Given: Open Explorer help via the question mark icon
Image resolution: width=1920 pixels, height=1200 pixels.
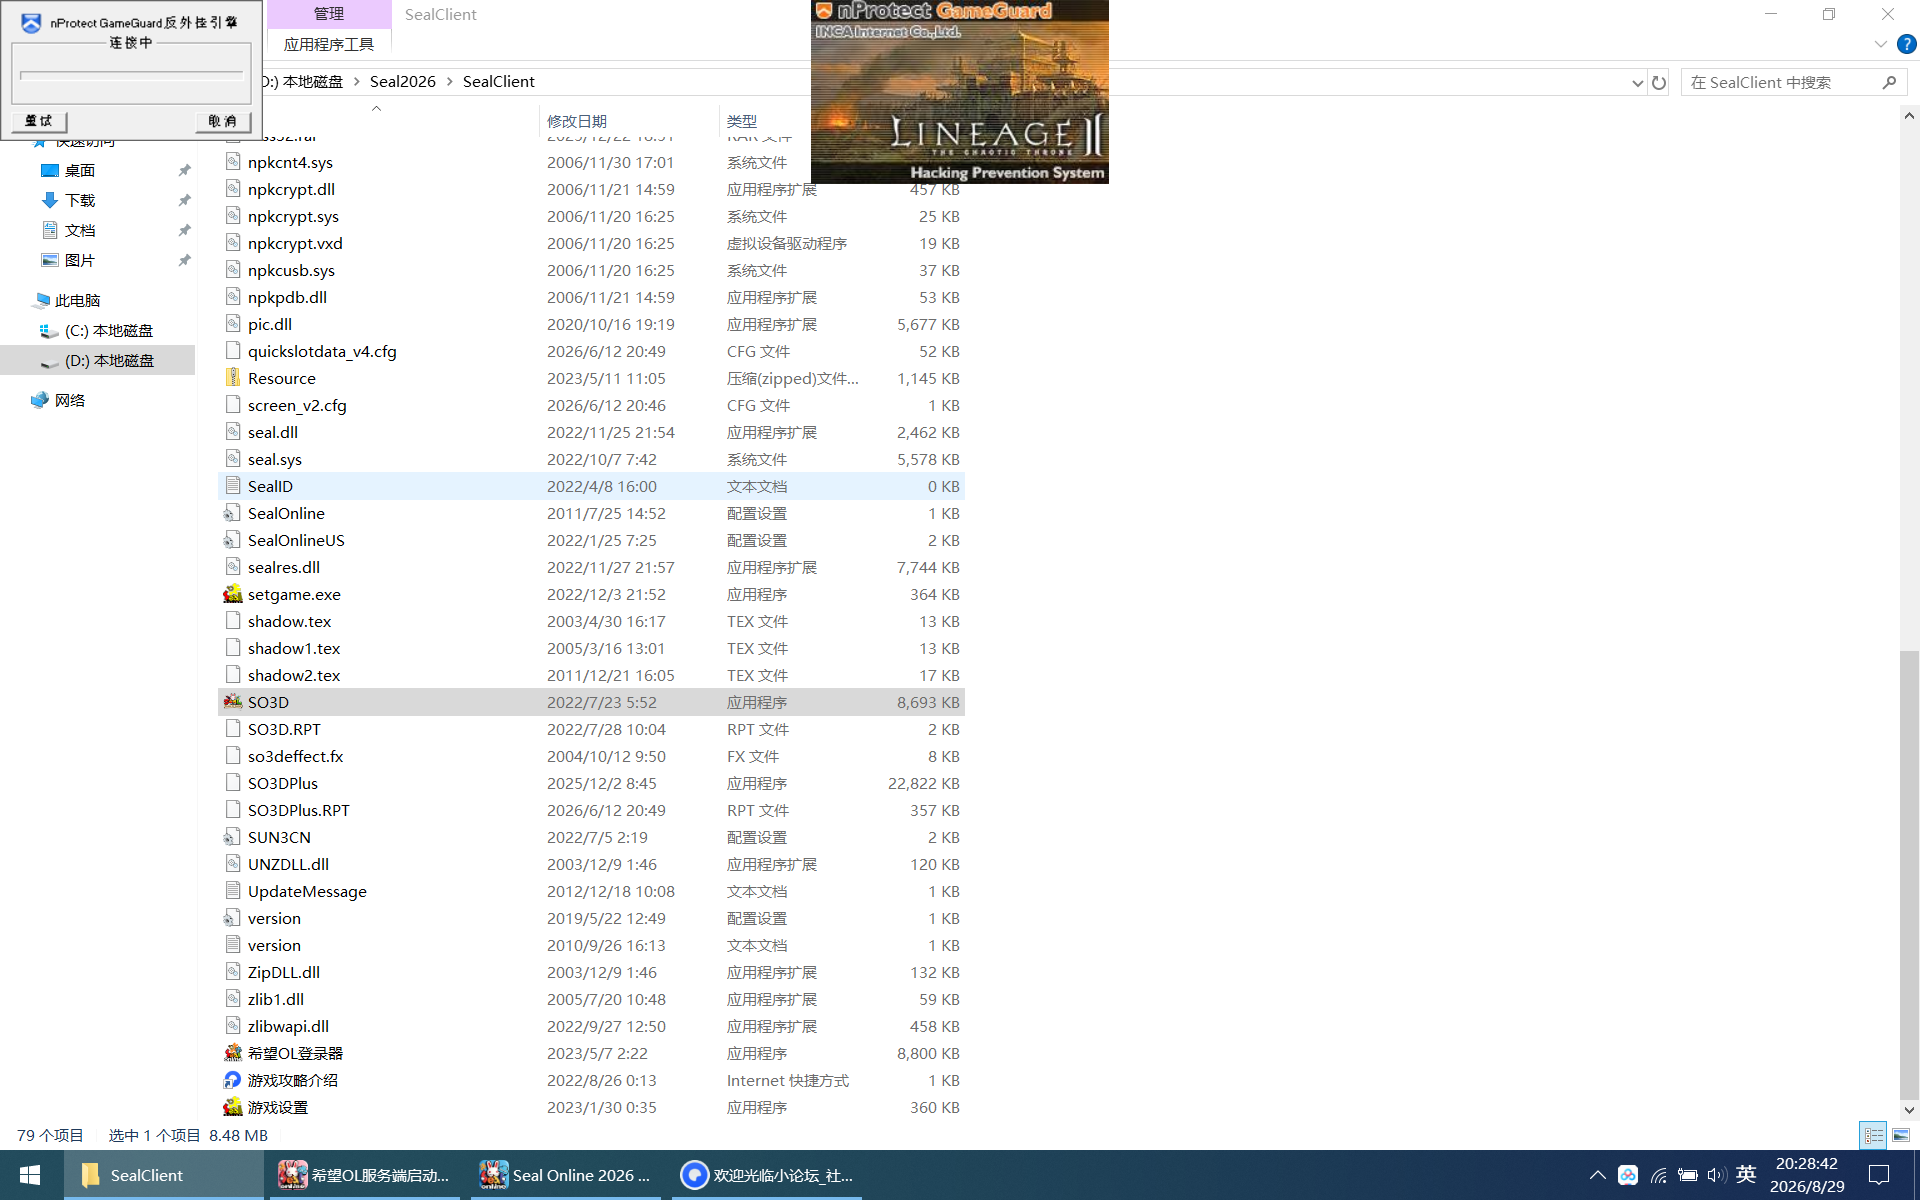Looking at the screenshot, I should [1907, 44].
